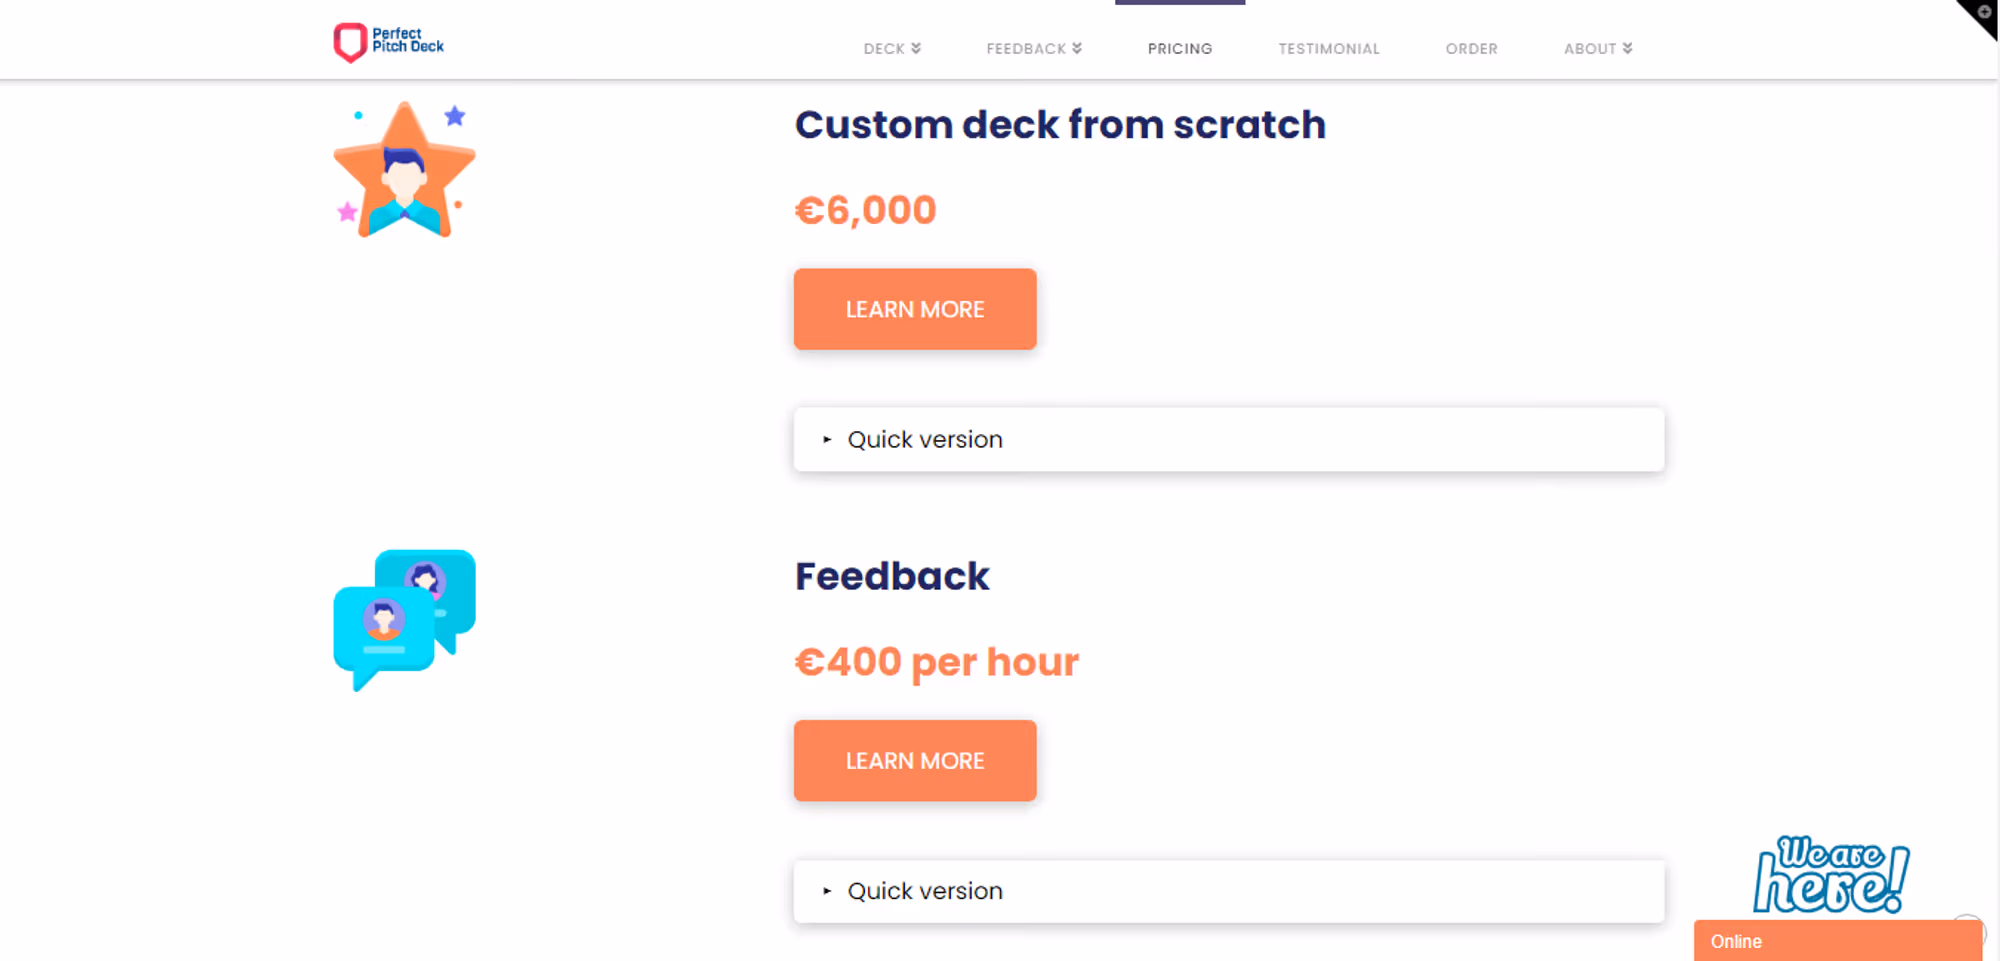Click the 'We are here!' chat graphic
2000x961 pixels.
(x=1831, y=875)
